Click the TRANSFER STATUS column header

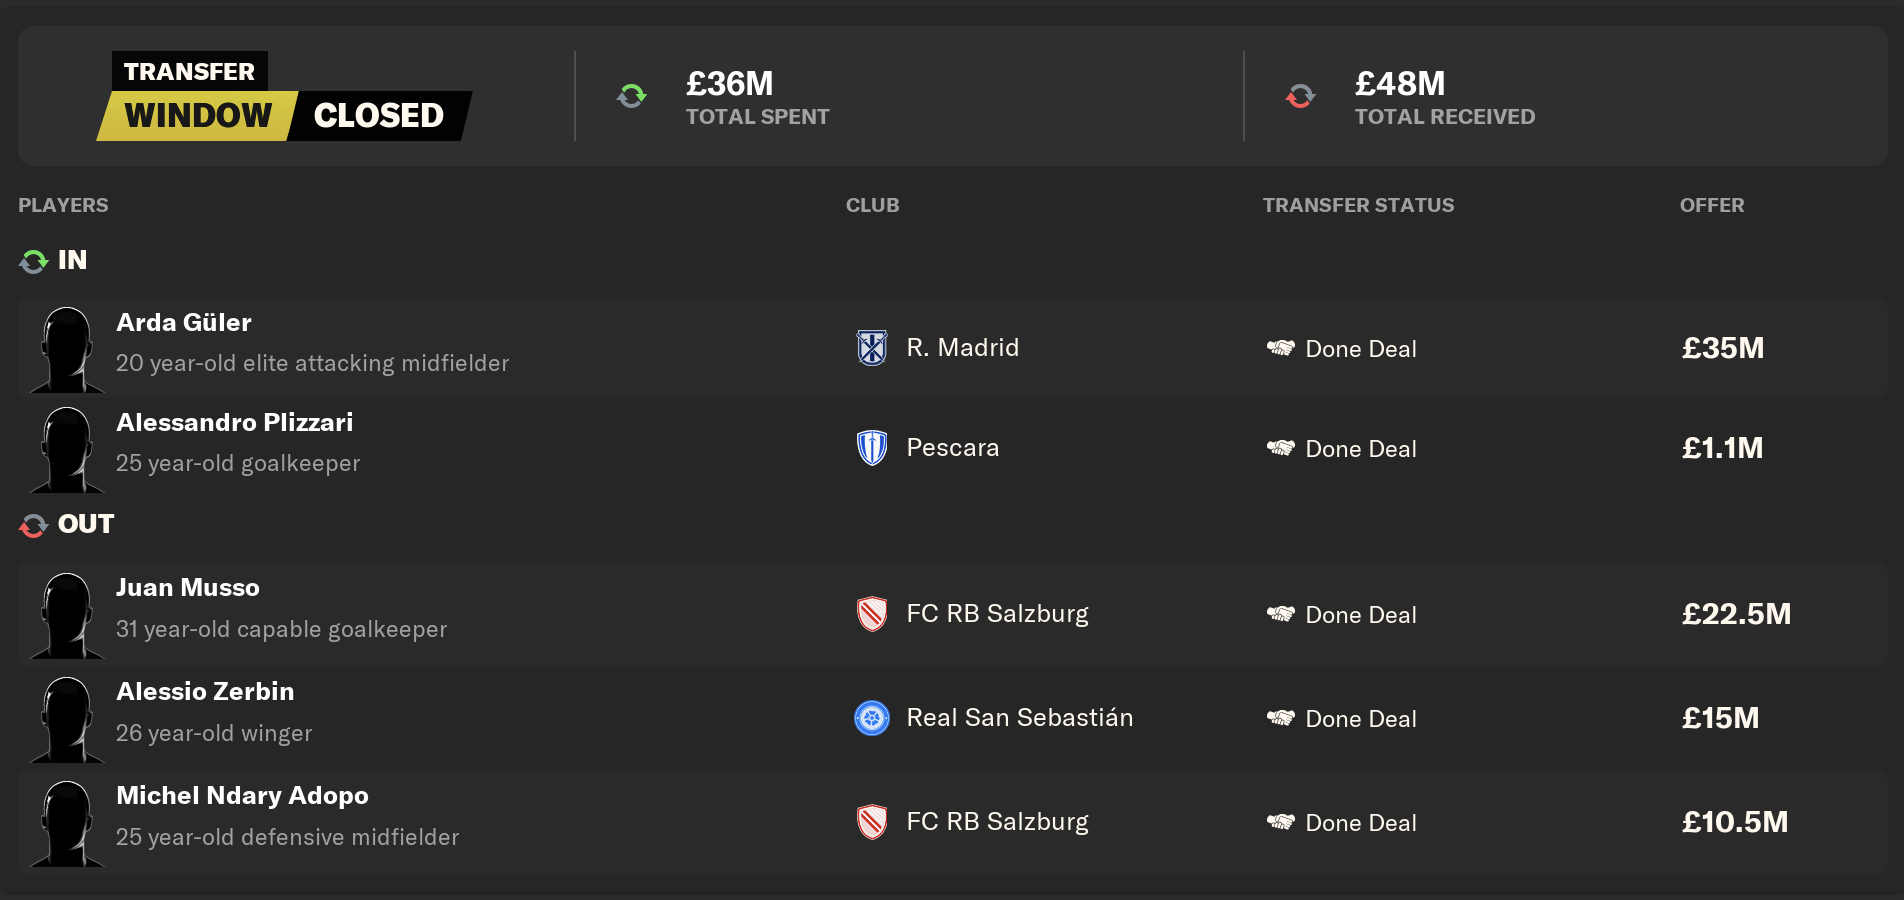coord(1358,205)
